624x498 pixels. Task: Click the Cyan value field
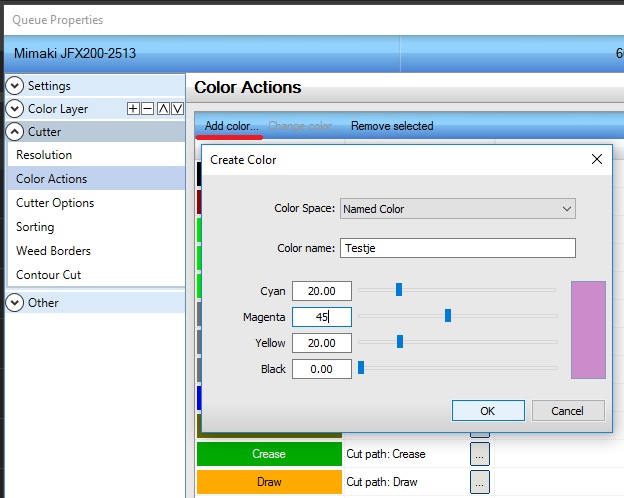(x=322, y=291)
